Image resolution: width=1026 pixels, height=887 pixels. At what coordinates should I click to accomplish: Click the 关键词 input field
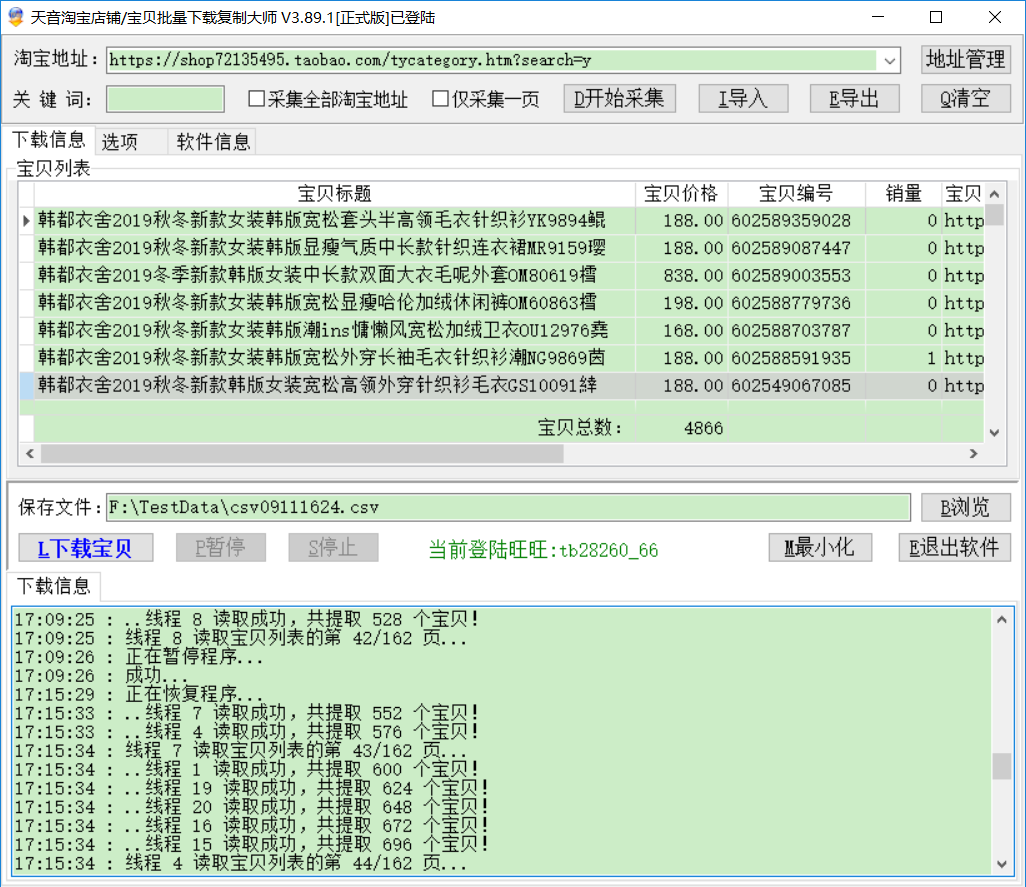click(x=165, y=99)
